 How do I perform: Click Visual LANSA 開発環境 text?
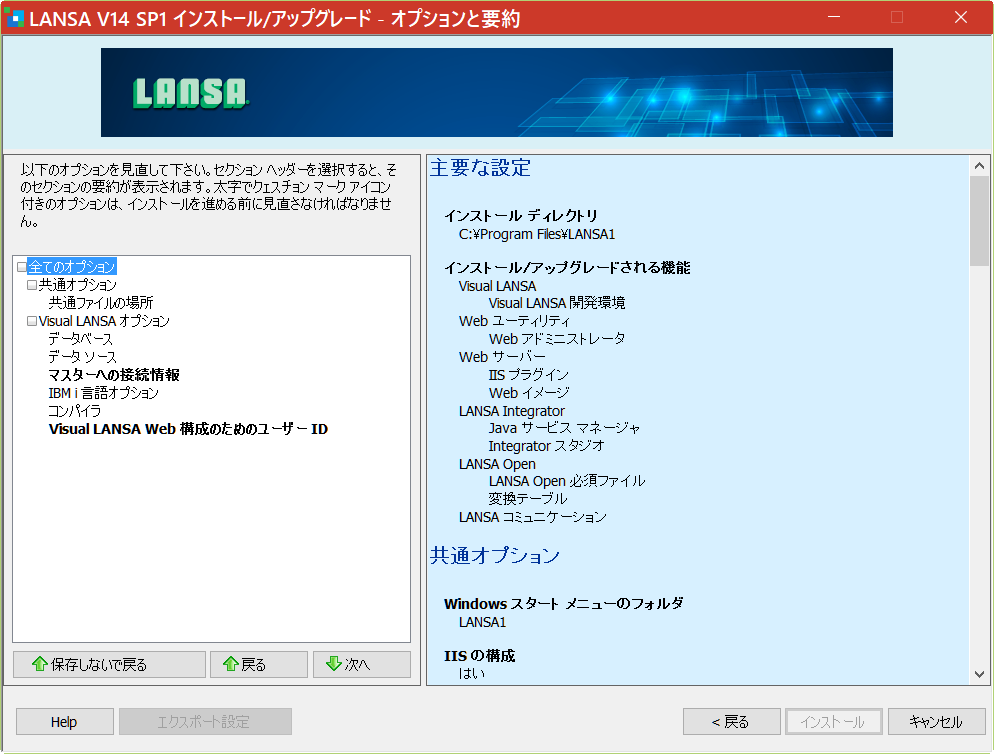tap(557, 303)
